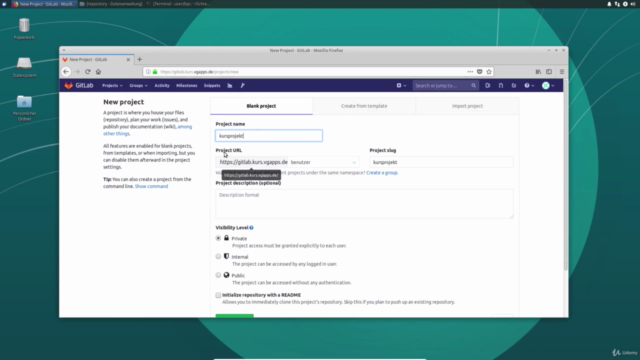Click the Papierkorb desktop icon
The height and width of the screenshot is (360, 640).
pyautogui.click(x=24, y=29)
